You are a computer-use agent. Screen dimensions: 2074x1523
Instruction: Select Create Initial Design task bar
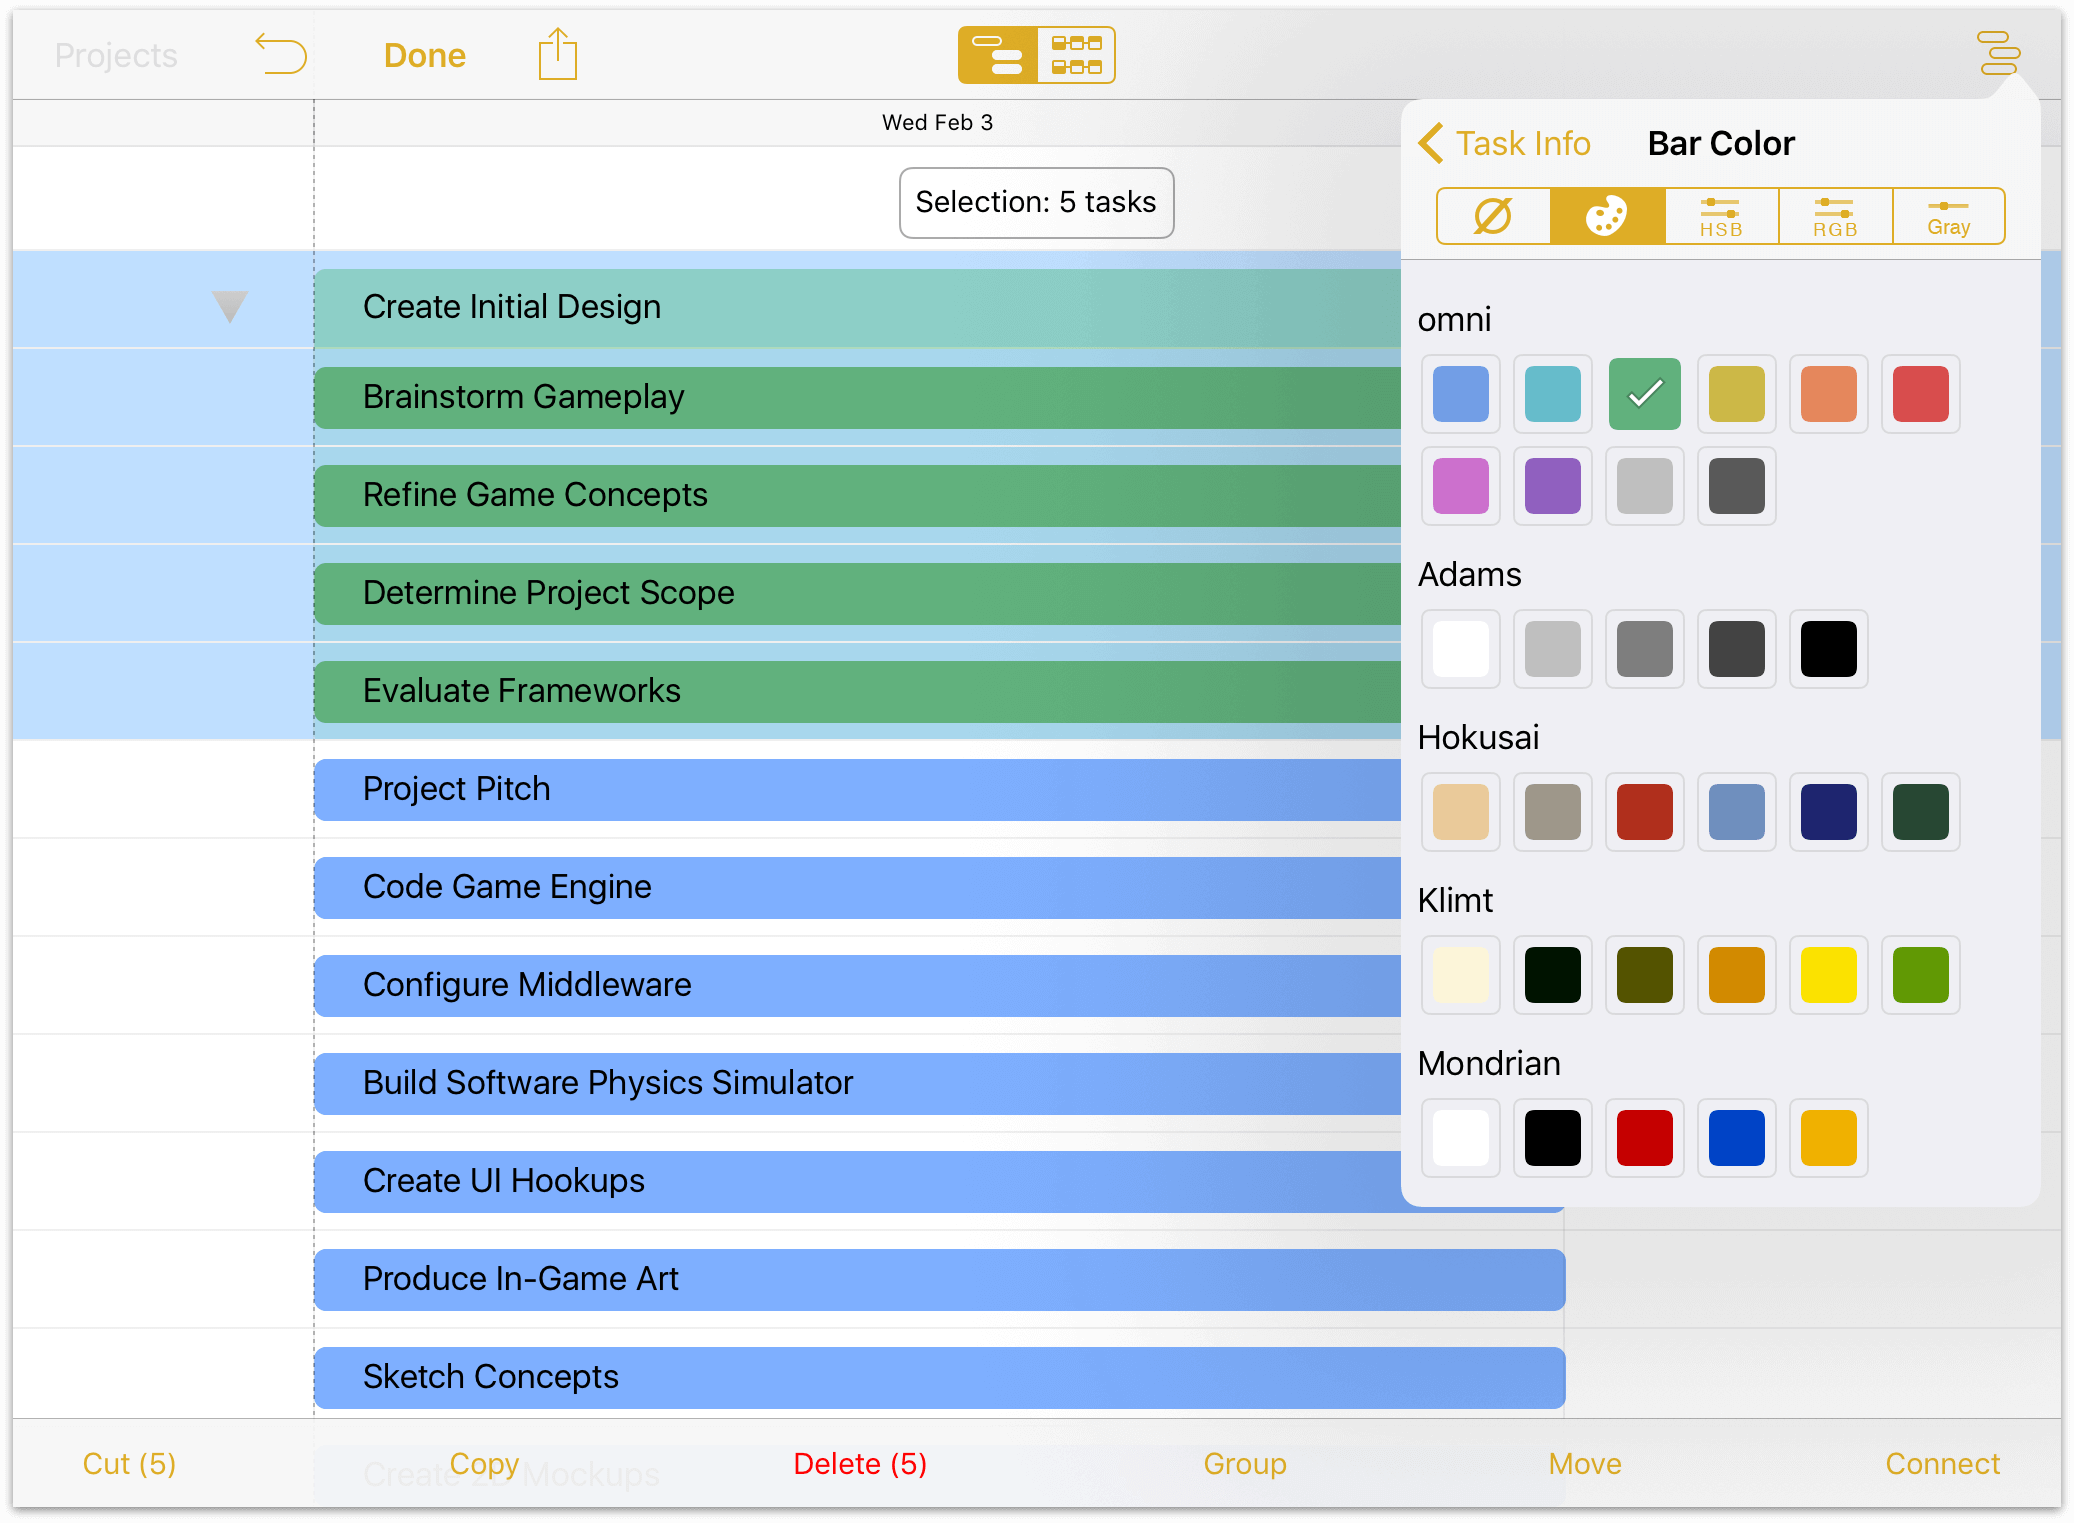click(858, 307)
